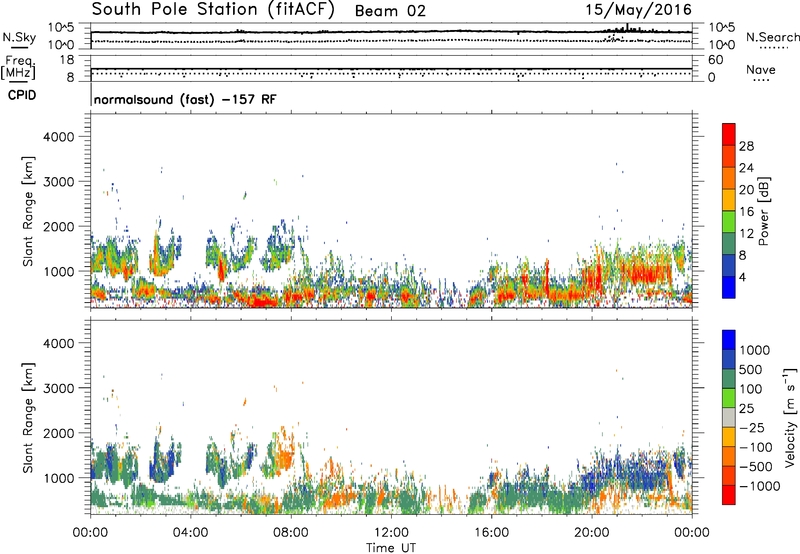Click the "04:00" time tick label
Image resolution: width=800 pixels, height=554 pixels.
point(190,533)
